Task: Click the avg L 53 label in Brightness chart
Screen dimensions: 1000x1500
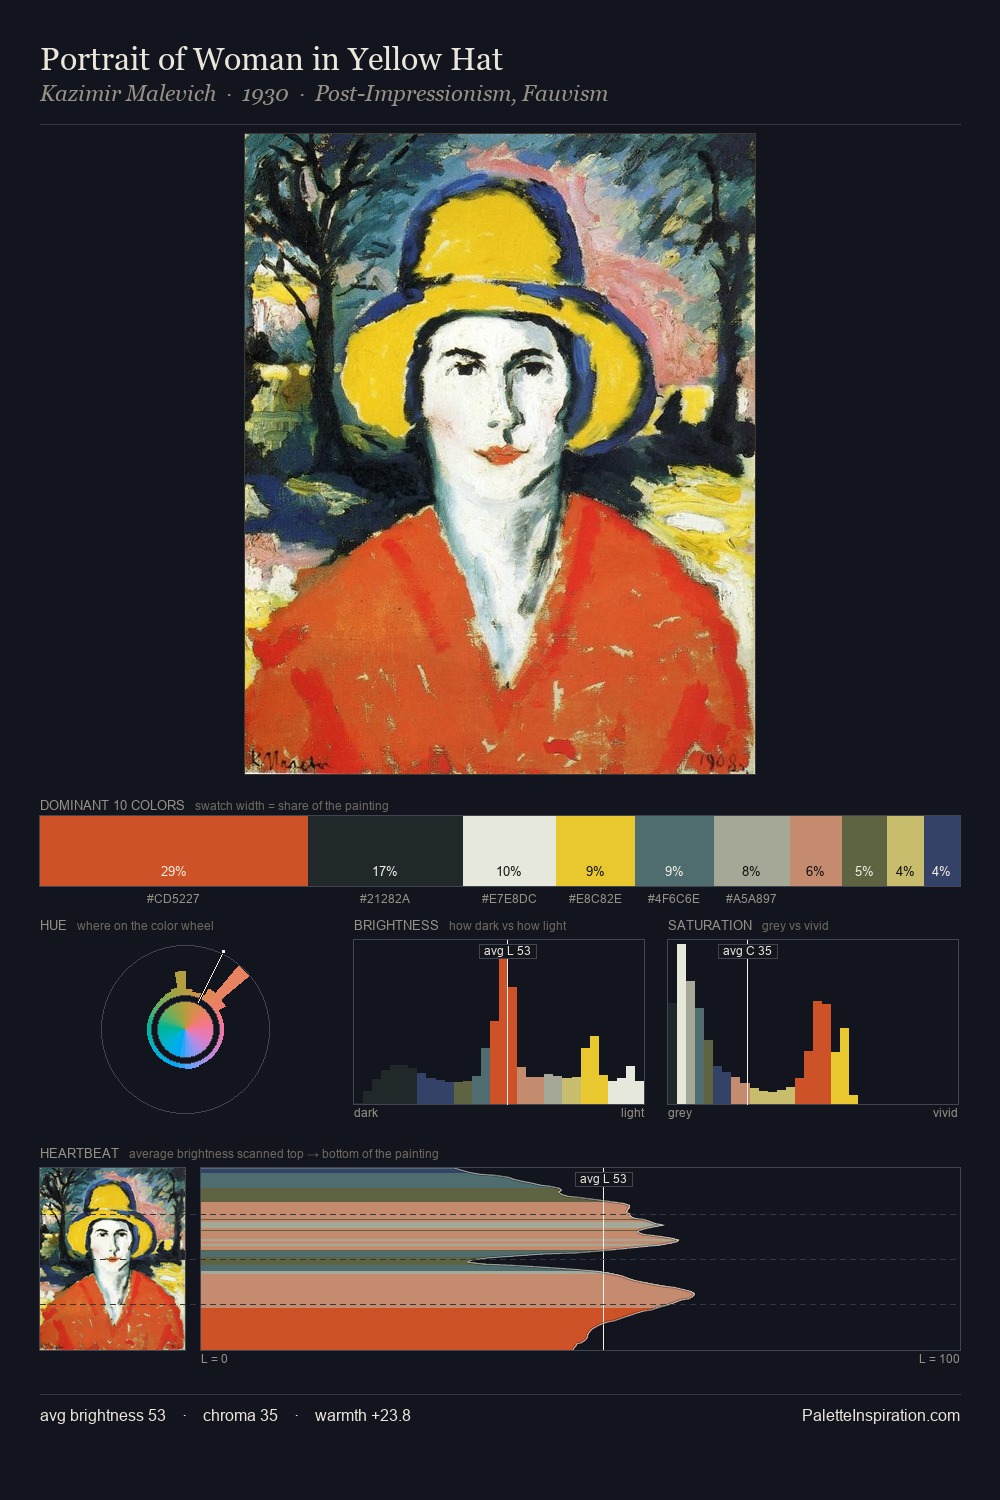Action: tap(508, 951)
